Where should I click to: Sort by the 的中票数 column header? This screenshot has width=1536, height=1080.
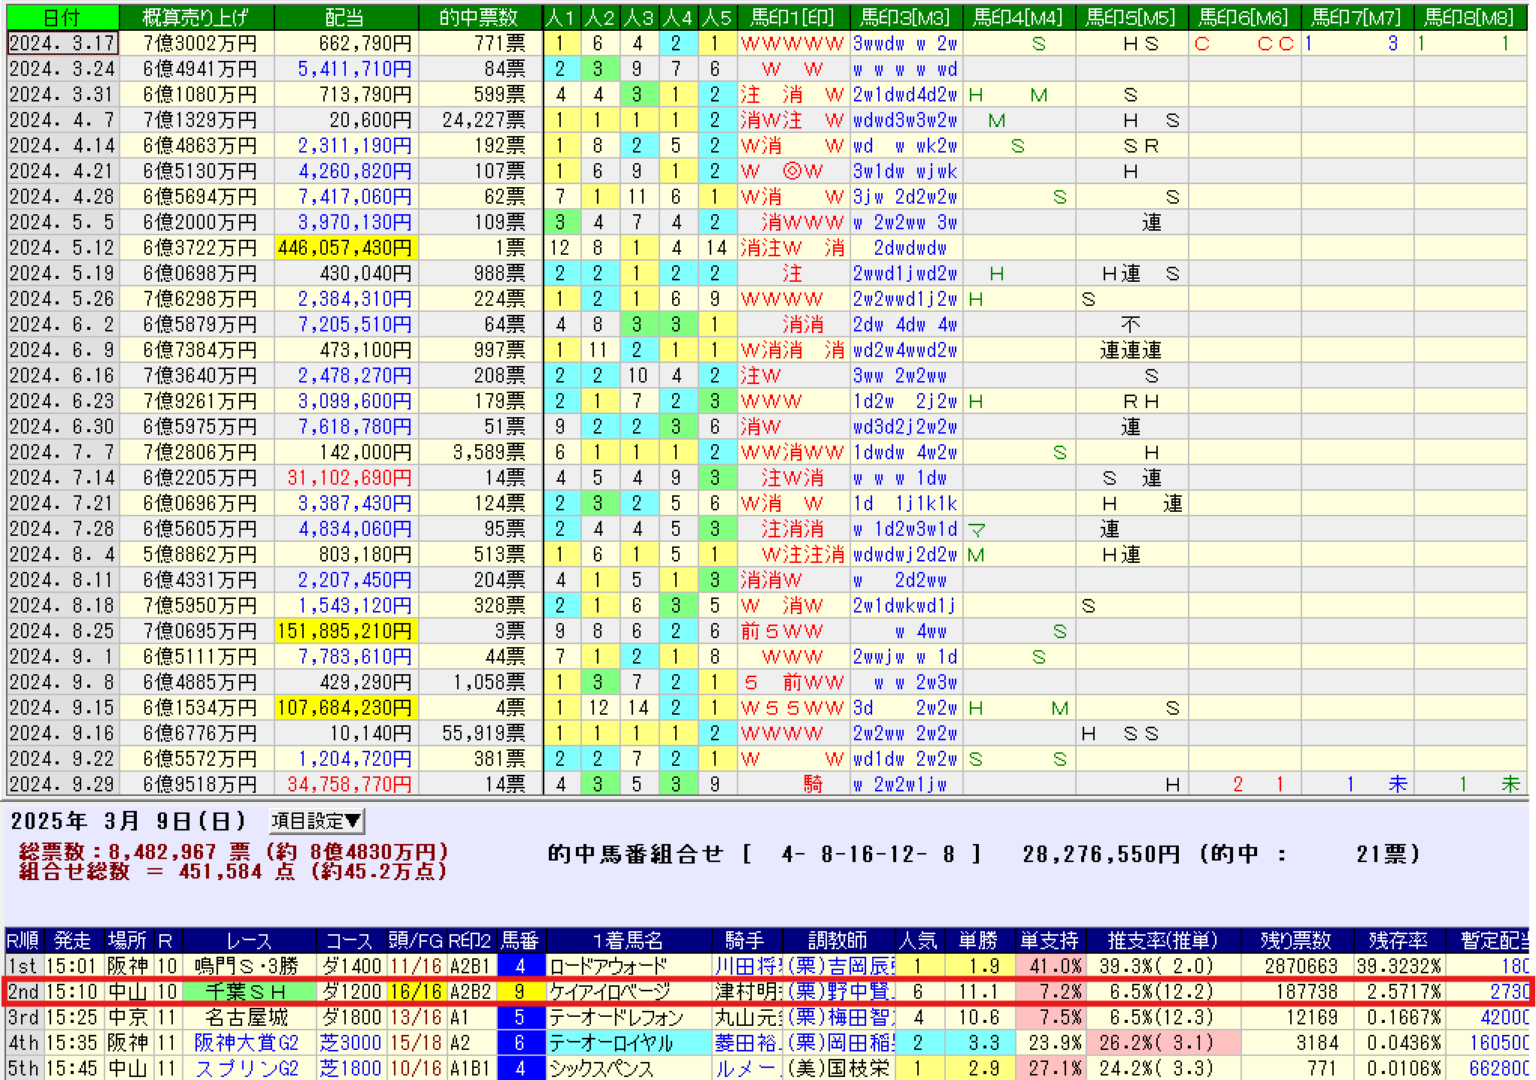[473, 16]
